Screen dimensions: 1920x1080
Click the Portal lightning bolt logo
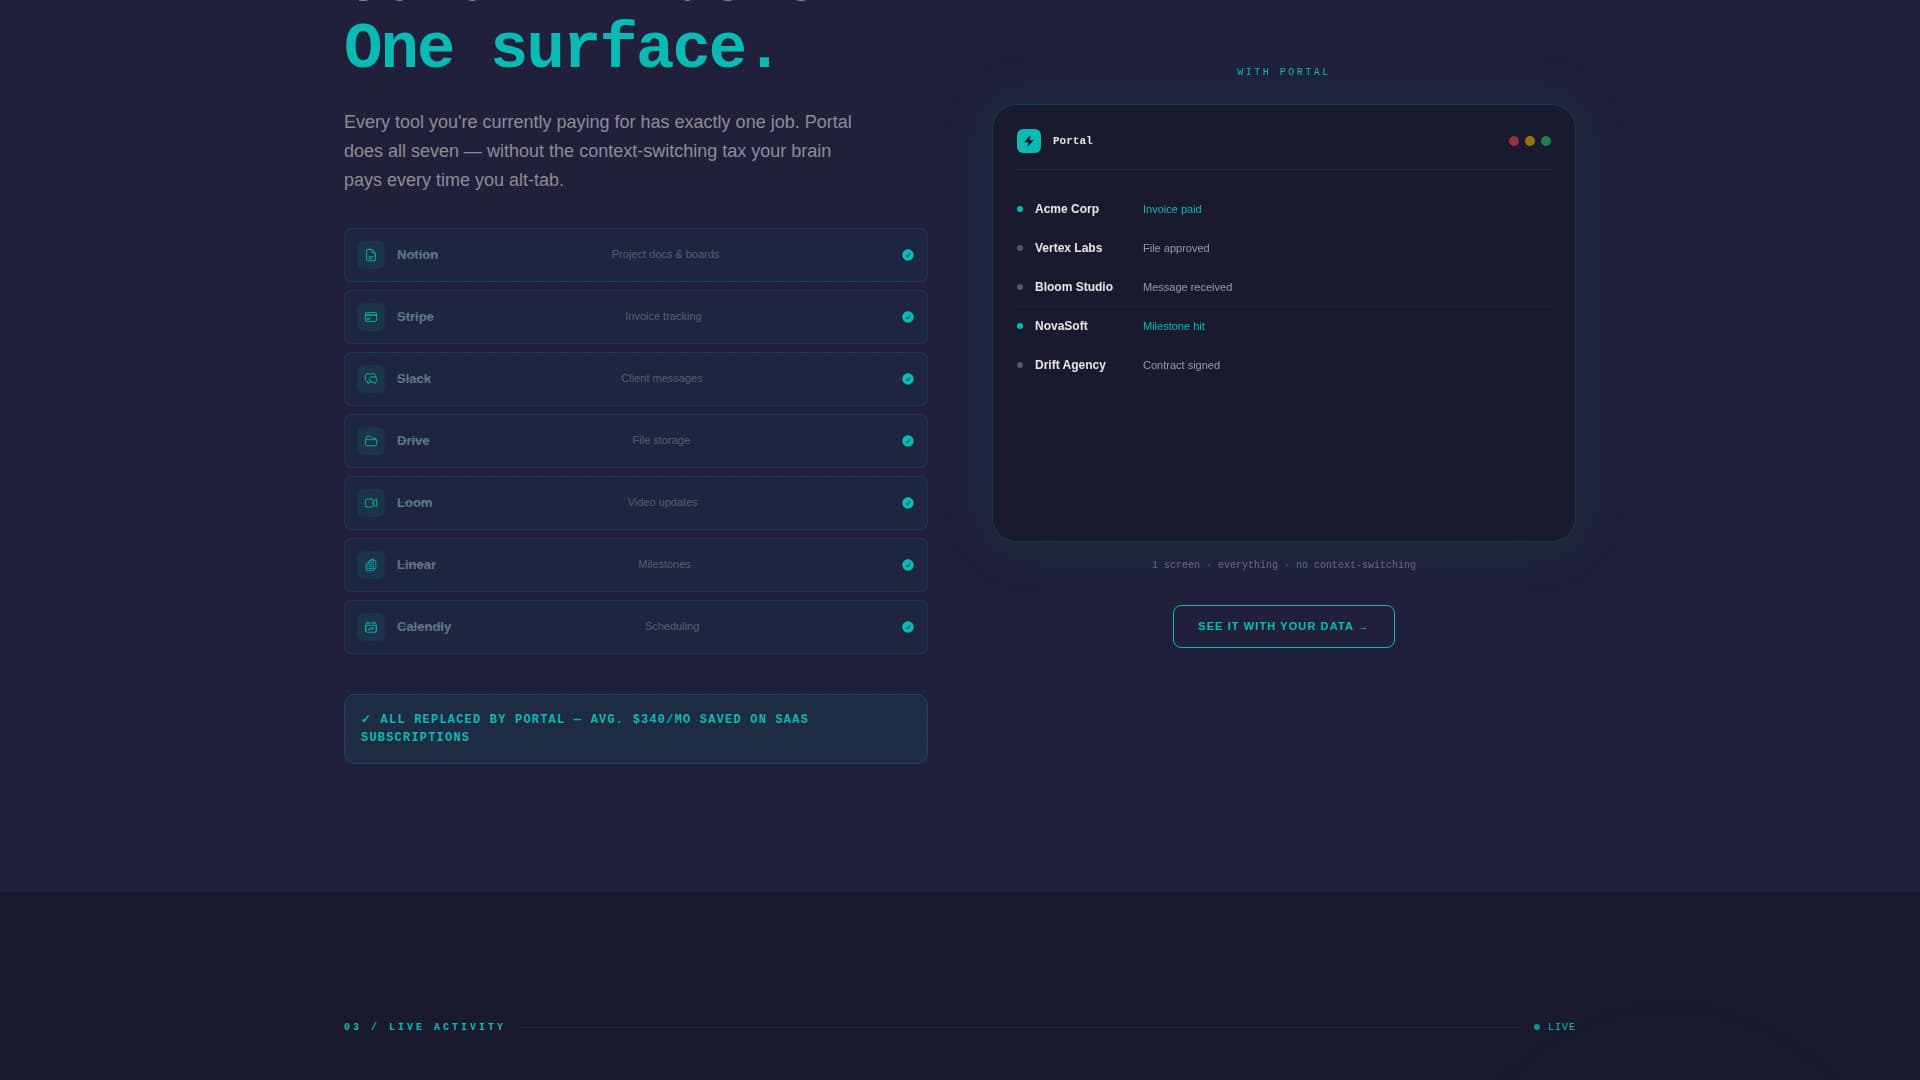tap(1029, 141)
